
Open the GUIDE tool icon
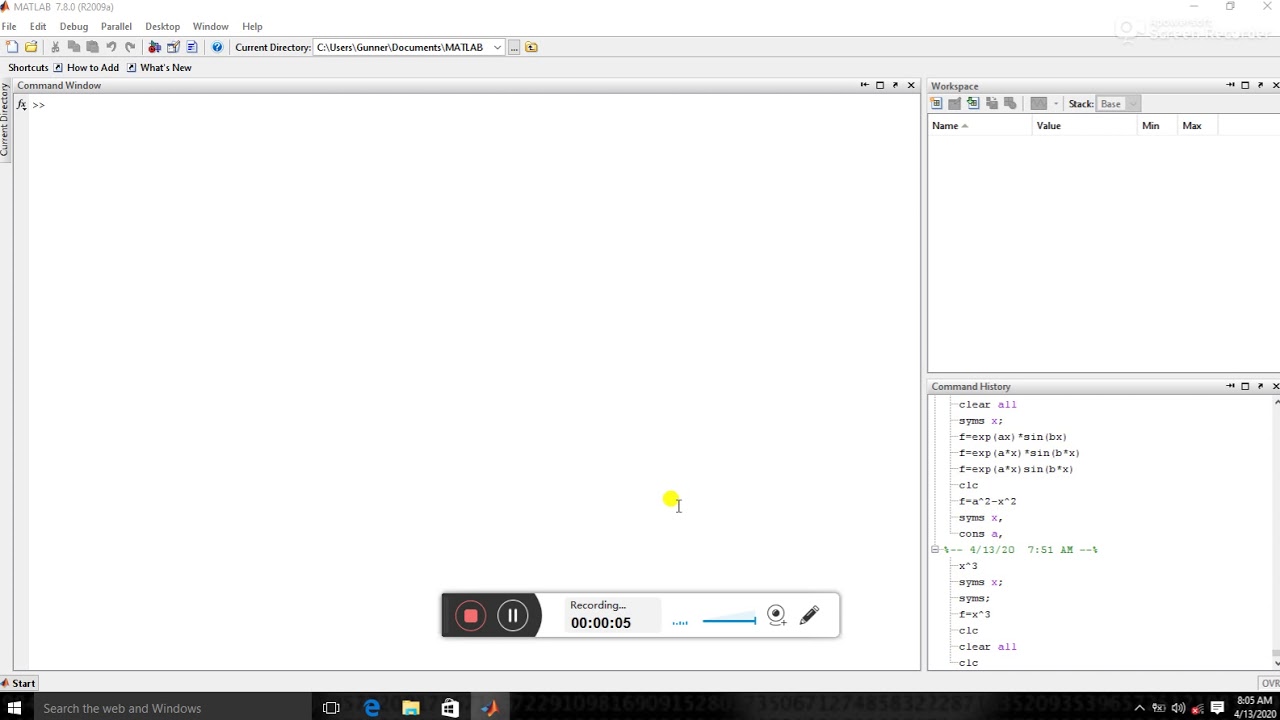tap(173, 47)
